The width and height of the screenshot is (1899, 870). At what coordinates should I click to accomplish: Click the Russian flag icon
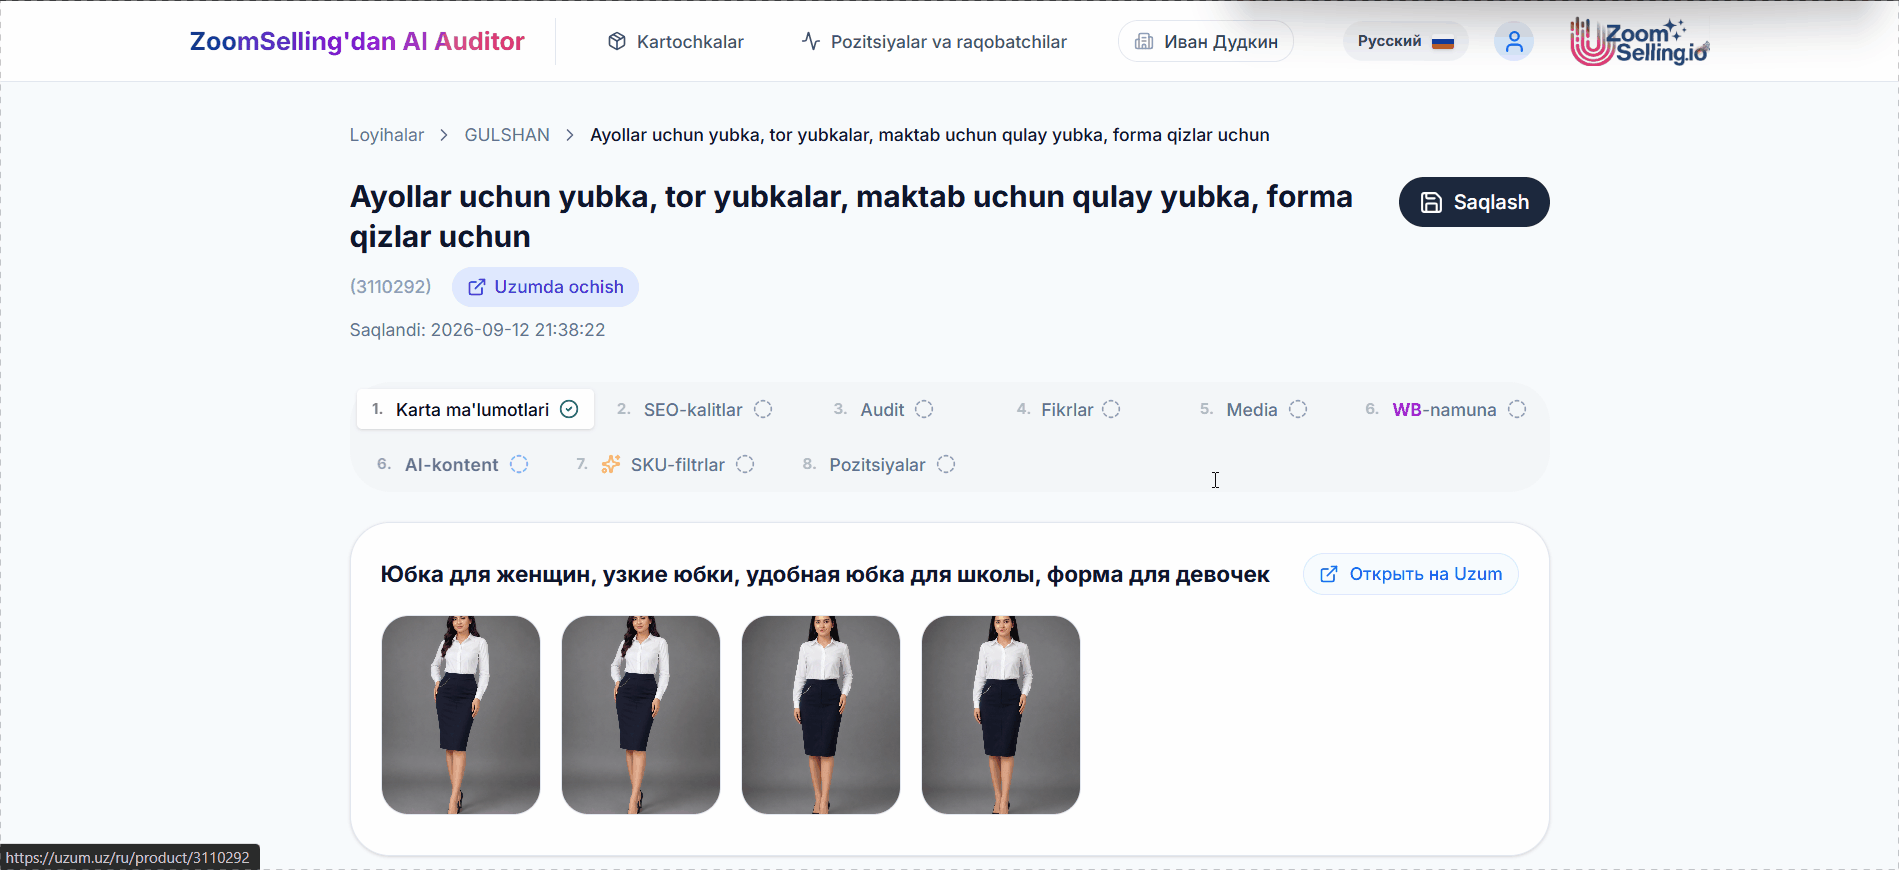(1443, 42)
